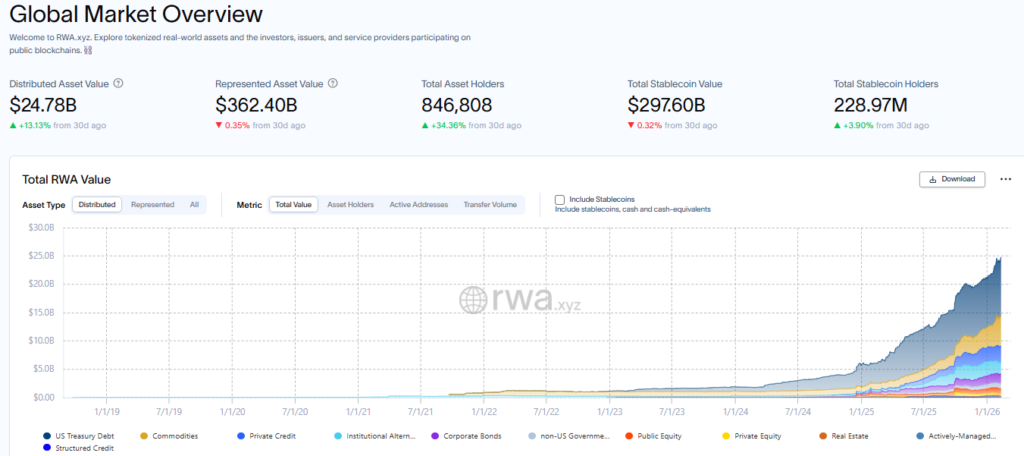Toggle the Commodities legend marker
Viewport: 1024px width, 456px height.
coord(145,436)
